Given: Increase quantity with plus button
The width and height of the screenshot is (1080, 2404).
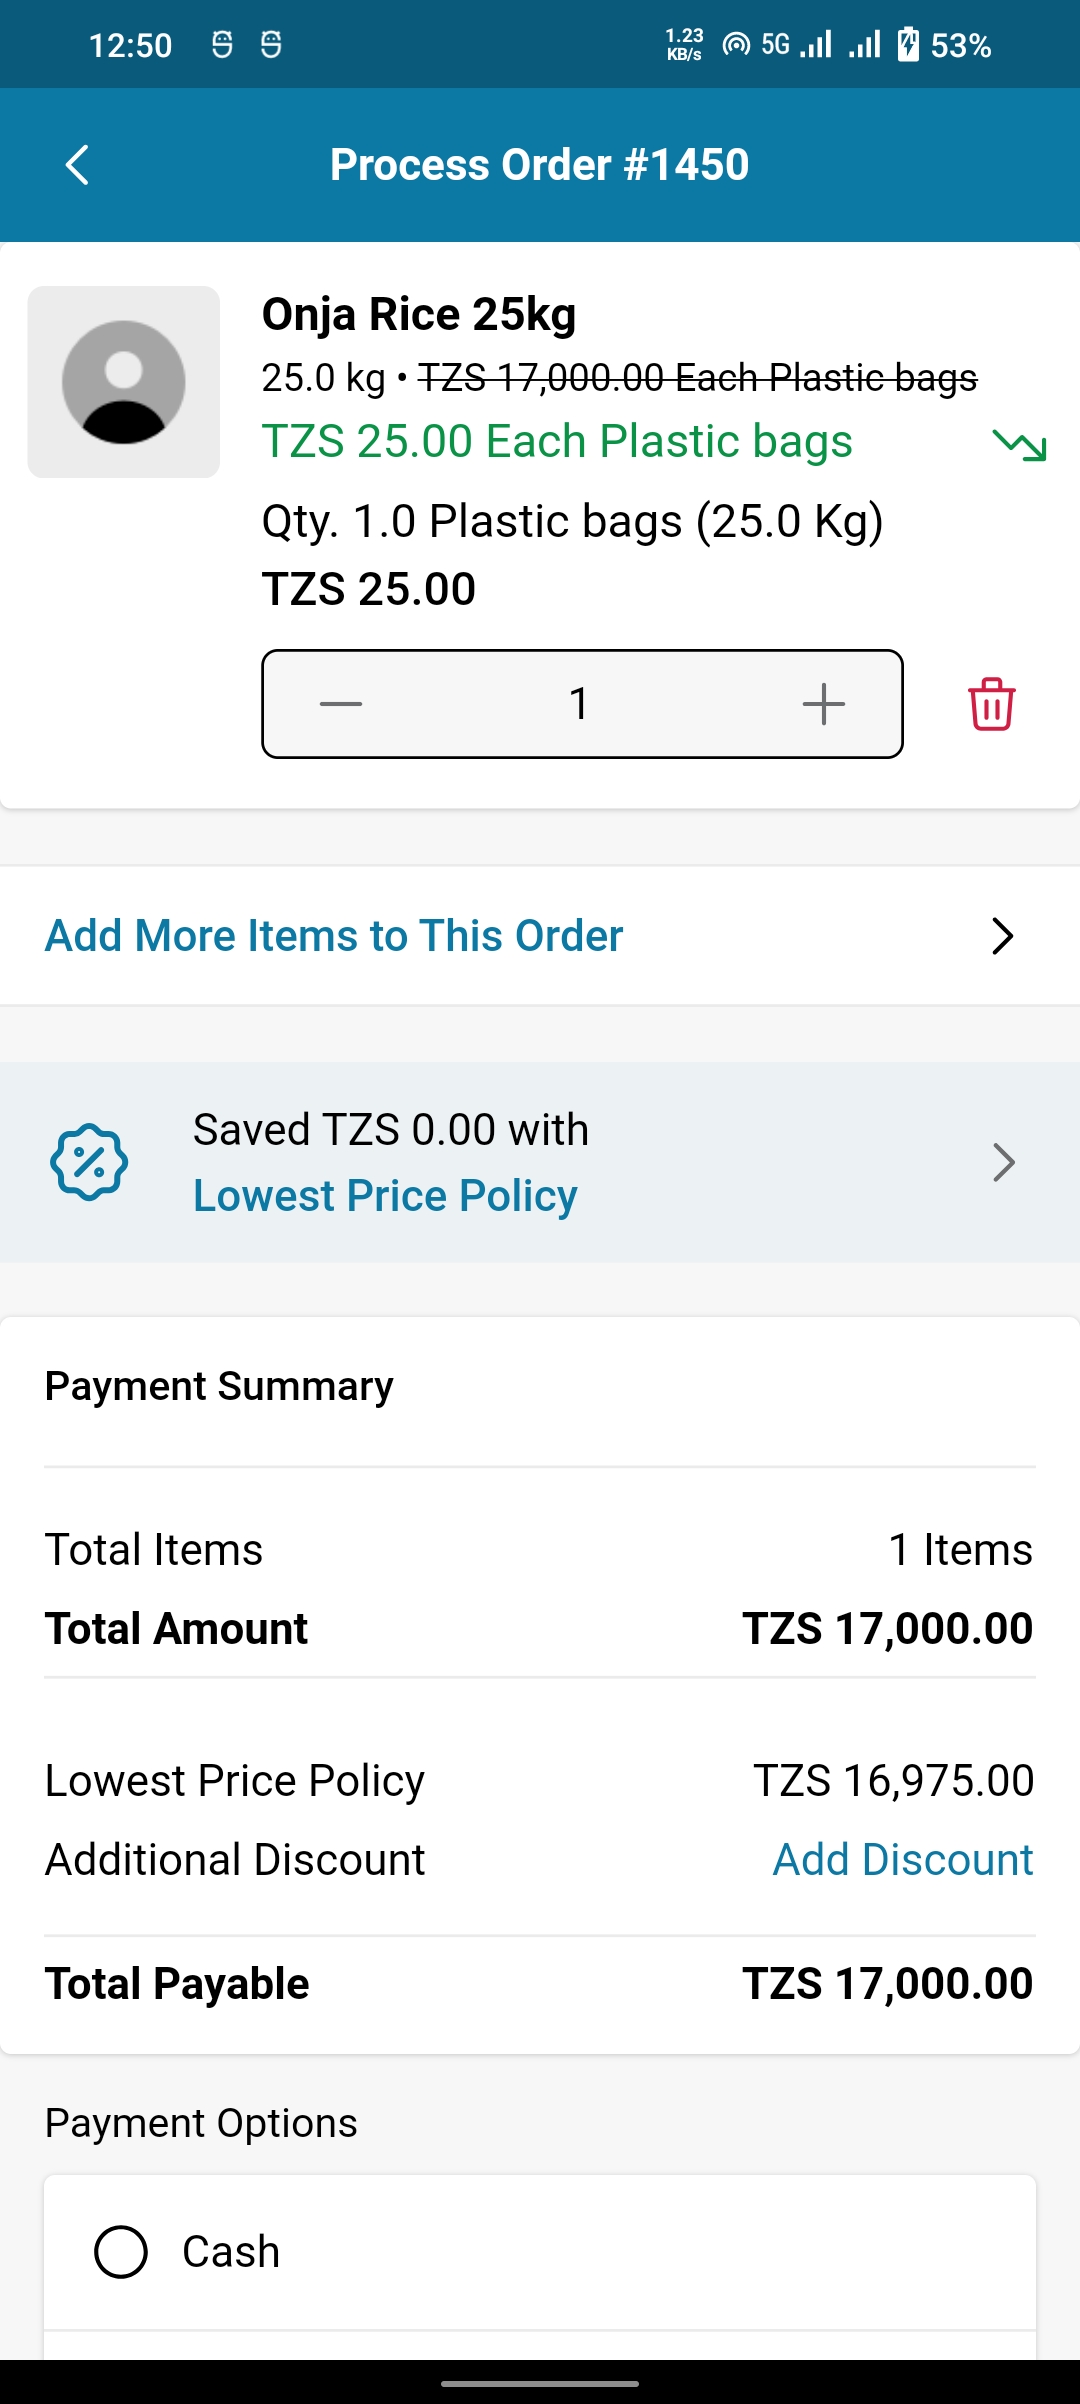Looking at the screenshot, I should [824, 704].
